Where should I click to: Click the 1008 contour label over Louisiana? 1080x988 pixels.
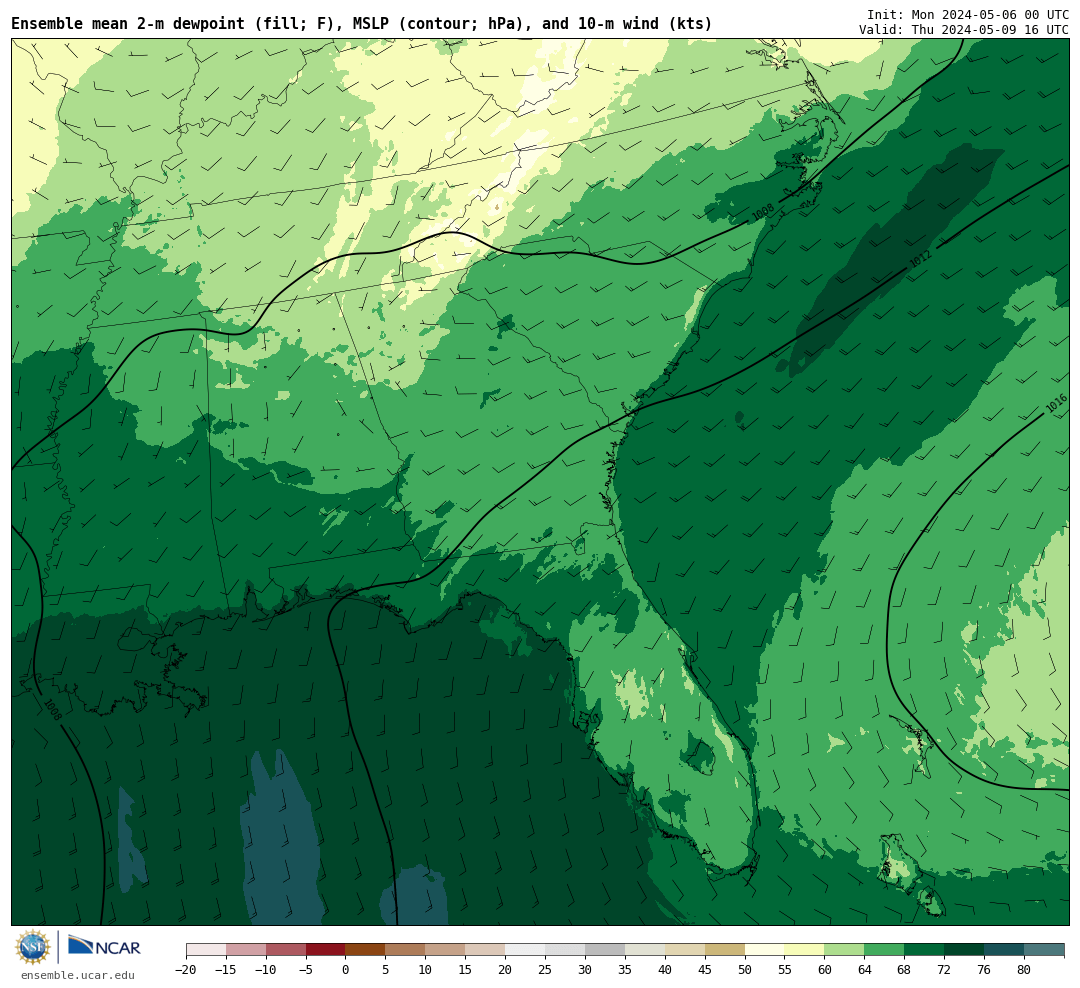pyautogui.click(x=52, y=710)
